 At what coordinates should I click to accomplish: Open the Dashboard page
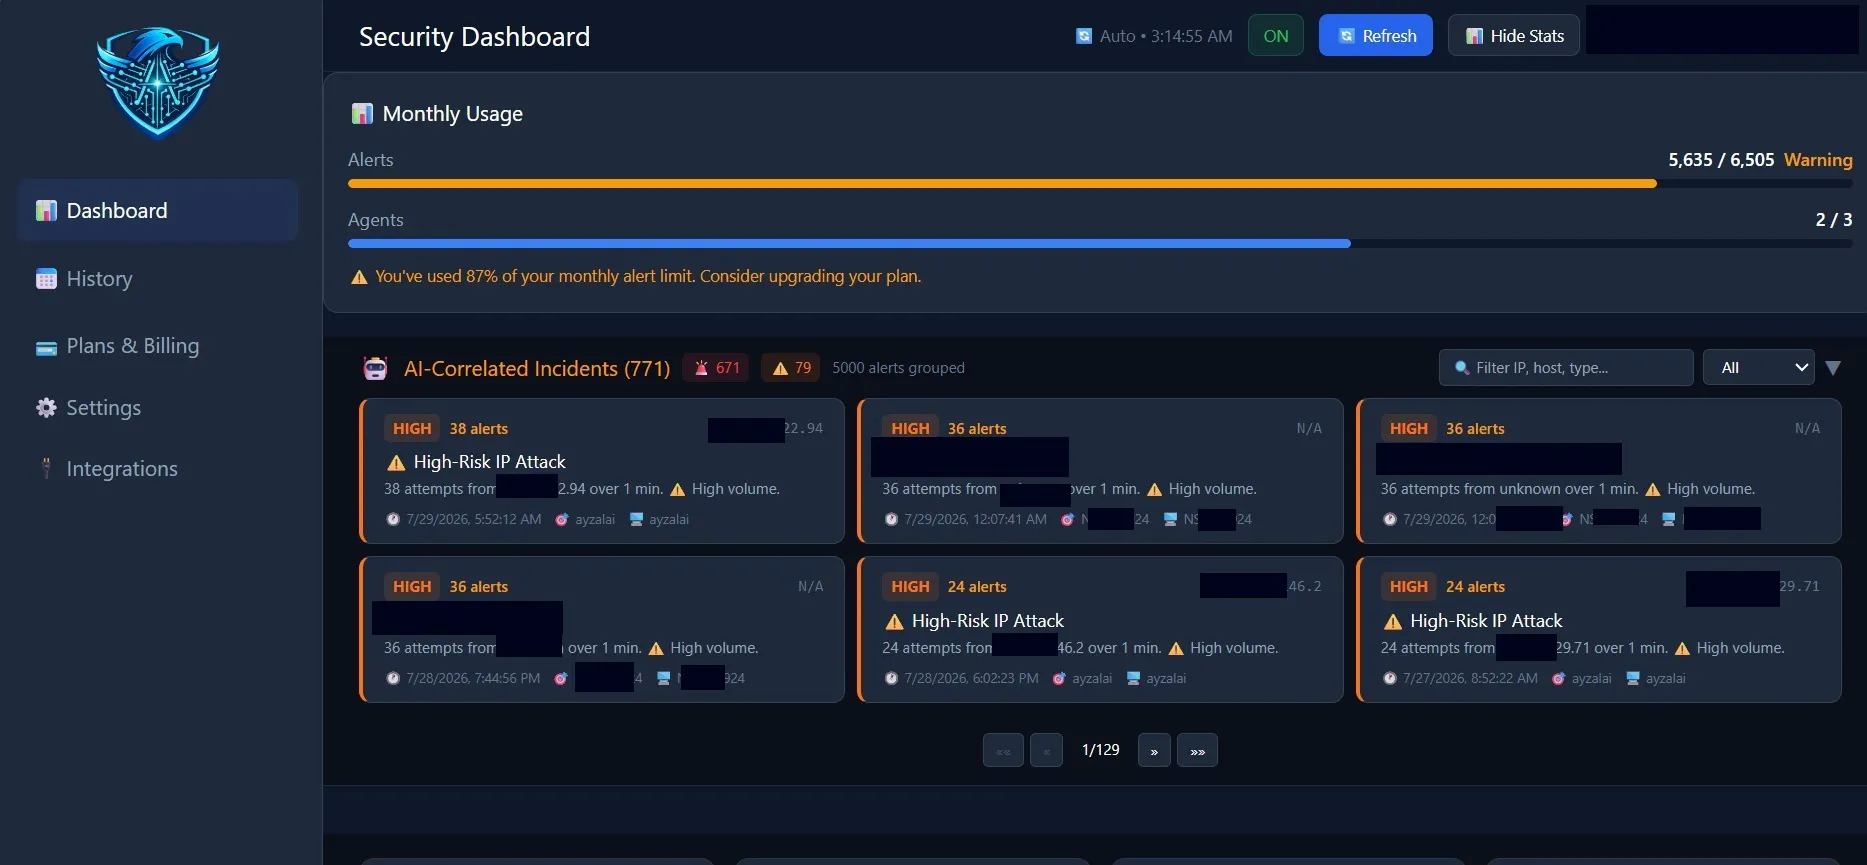click(157, 211)
